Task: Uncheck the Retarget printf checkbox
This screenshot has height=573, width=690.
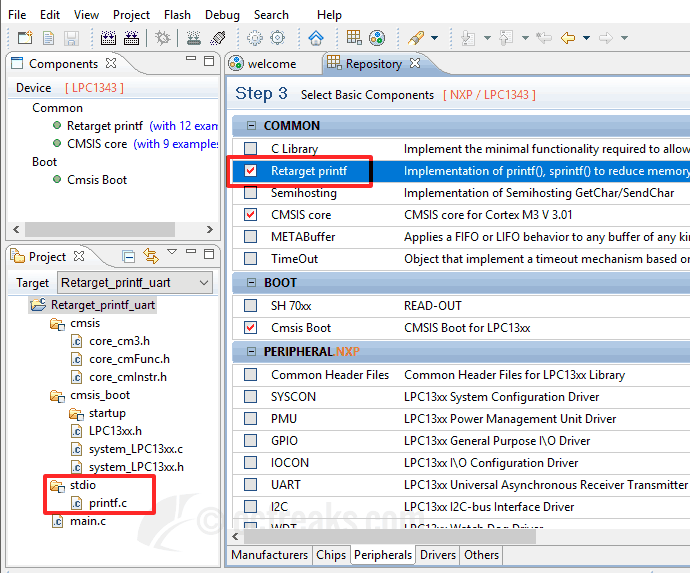Action: pos(250,170)
